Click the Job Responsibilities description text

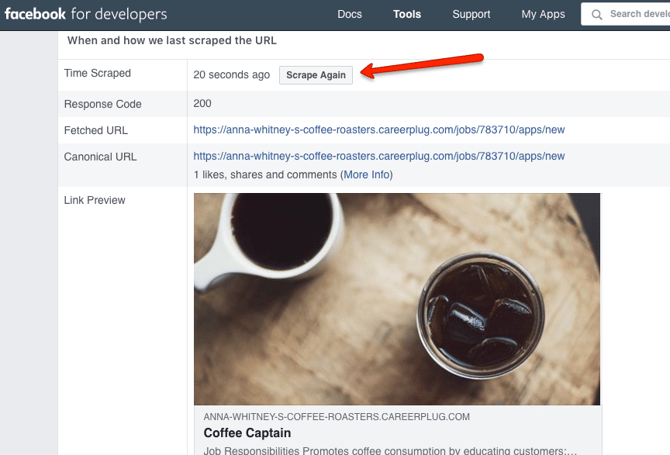pos(390,450)
